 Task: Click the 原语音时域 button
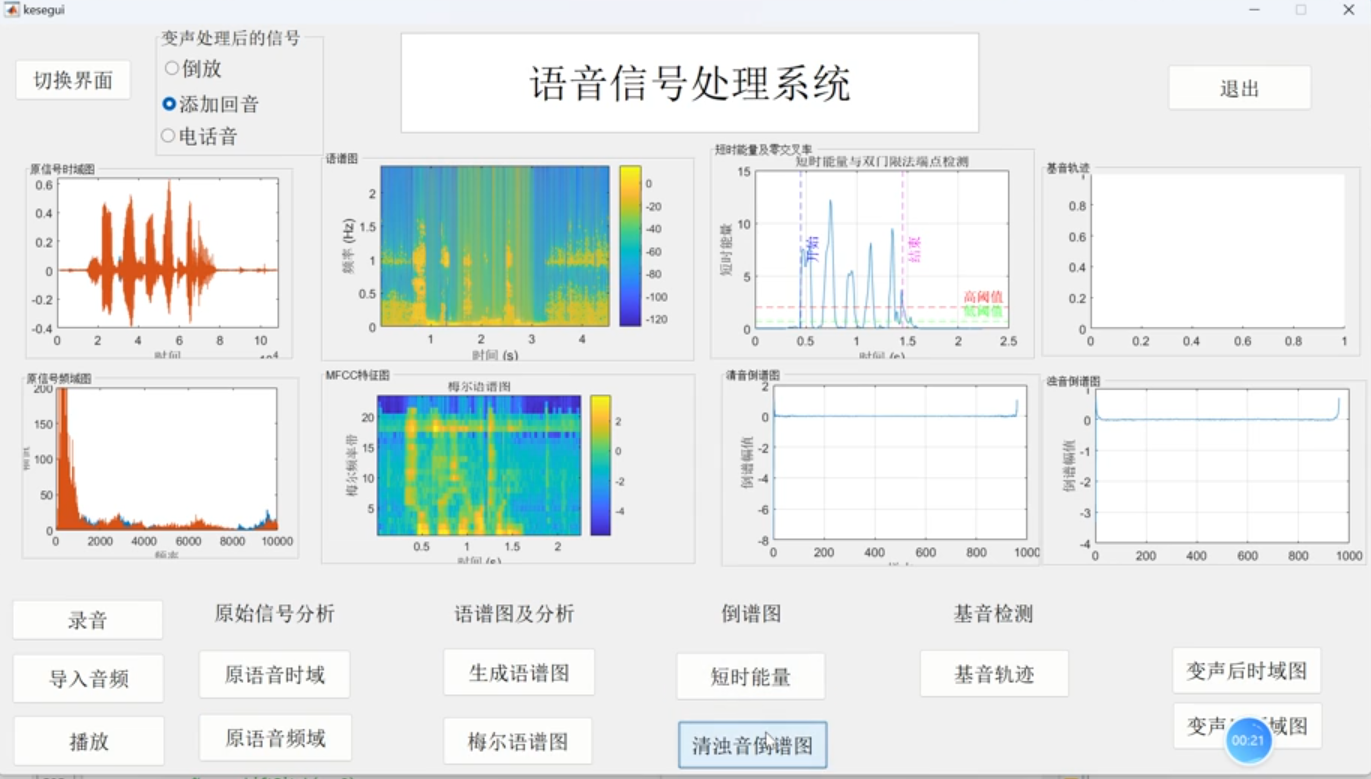coord(275,675)
